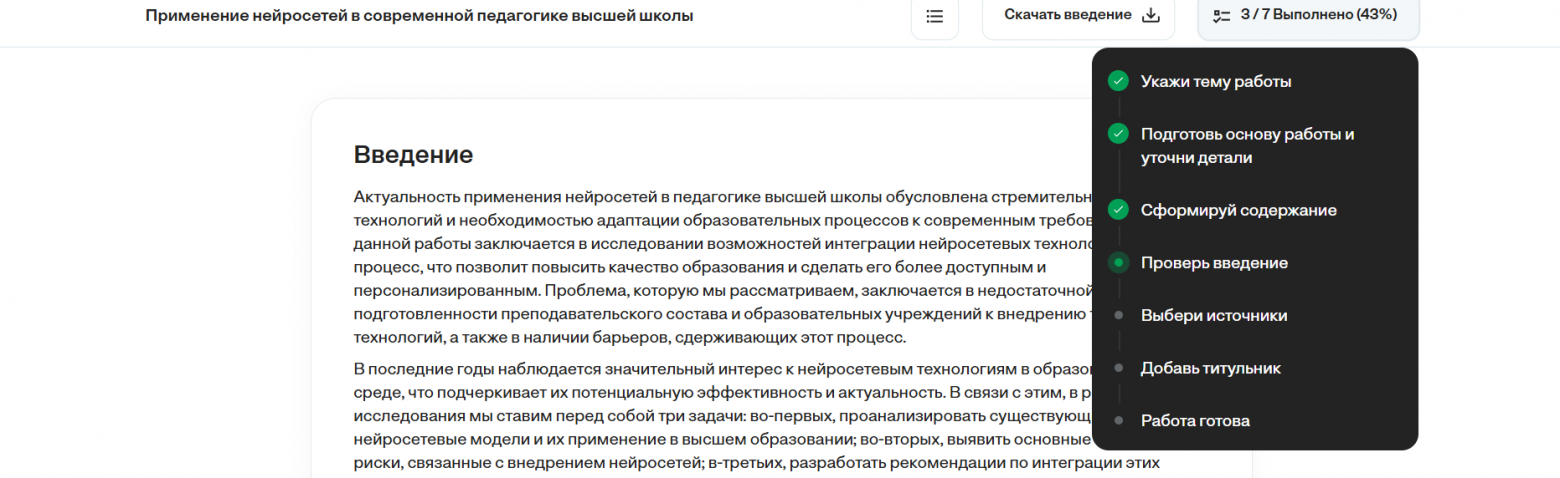Click active step indicator for Проверь введение
This screenshot has height=478, width=1560.
[1118, 263]
